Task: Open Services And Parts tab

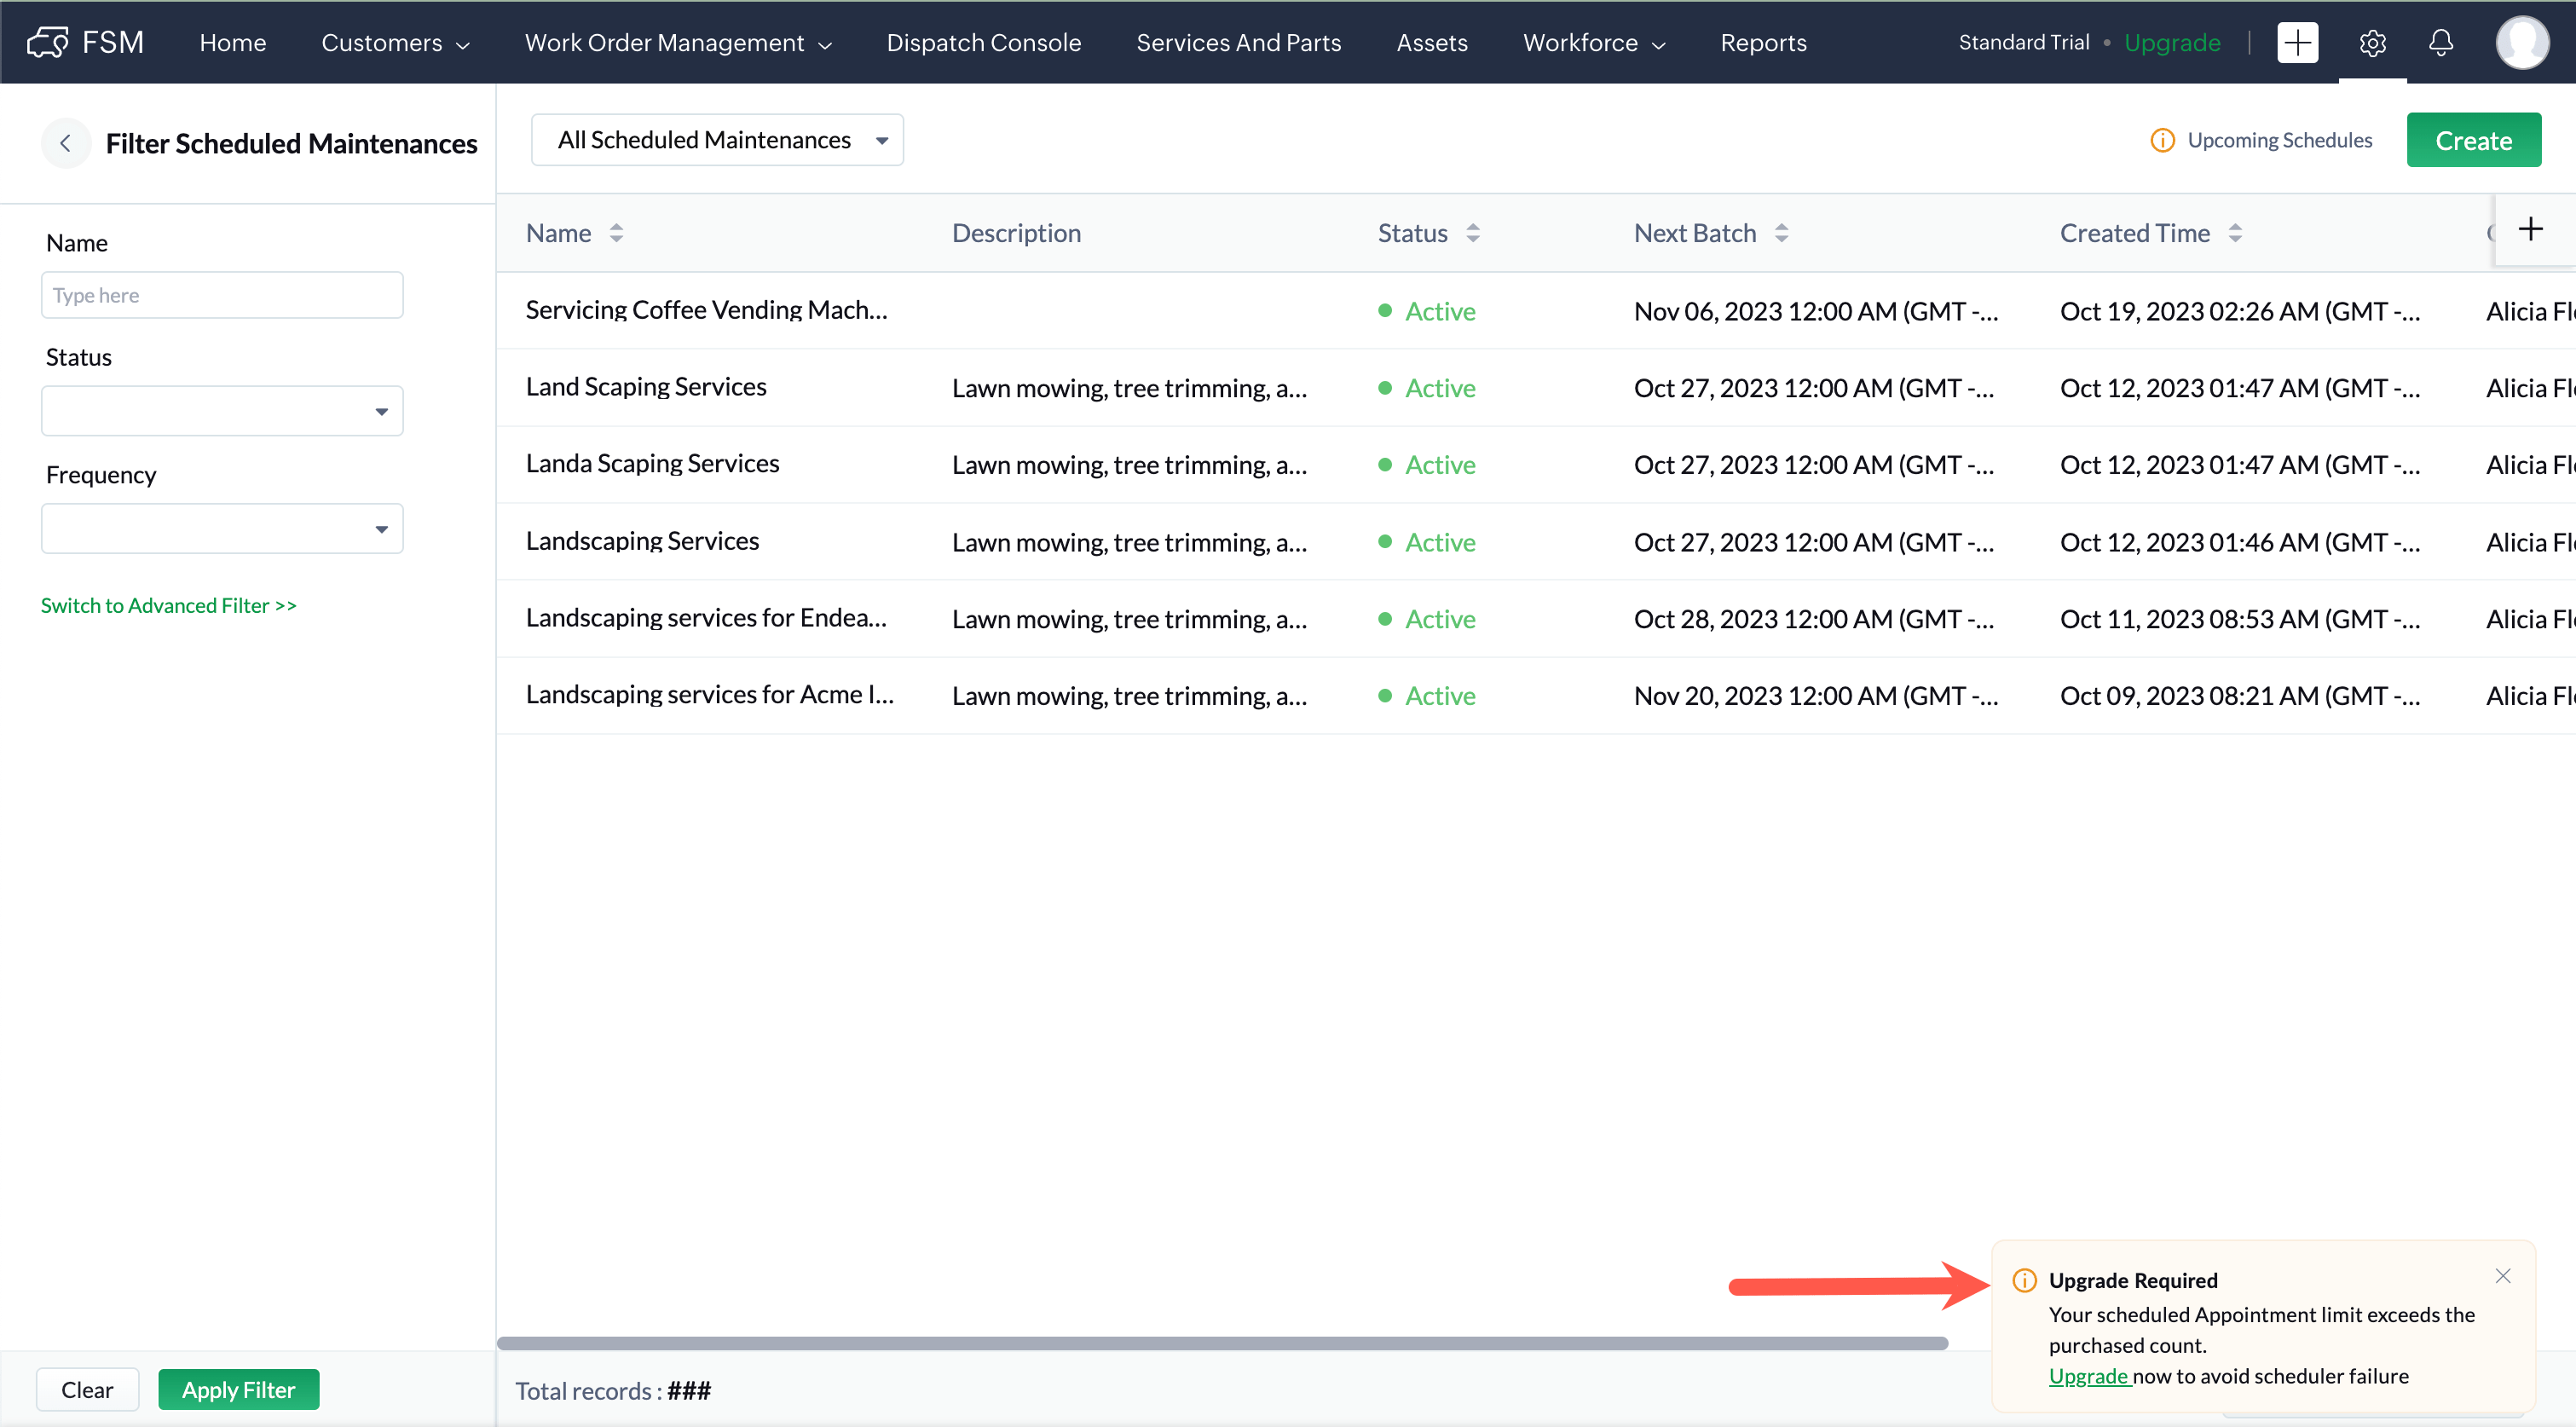Action: click(x=1238, y=43)
